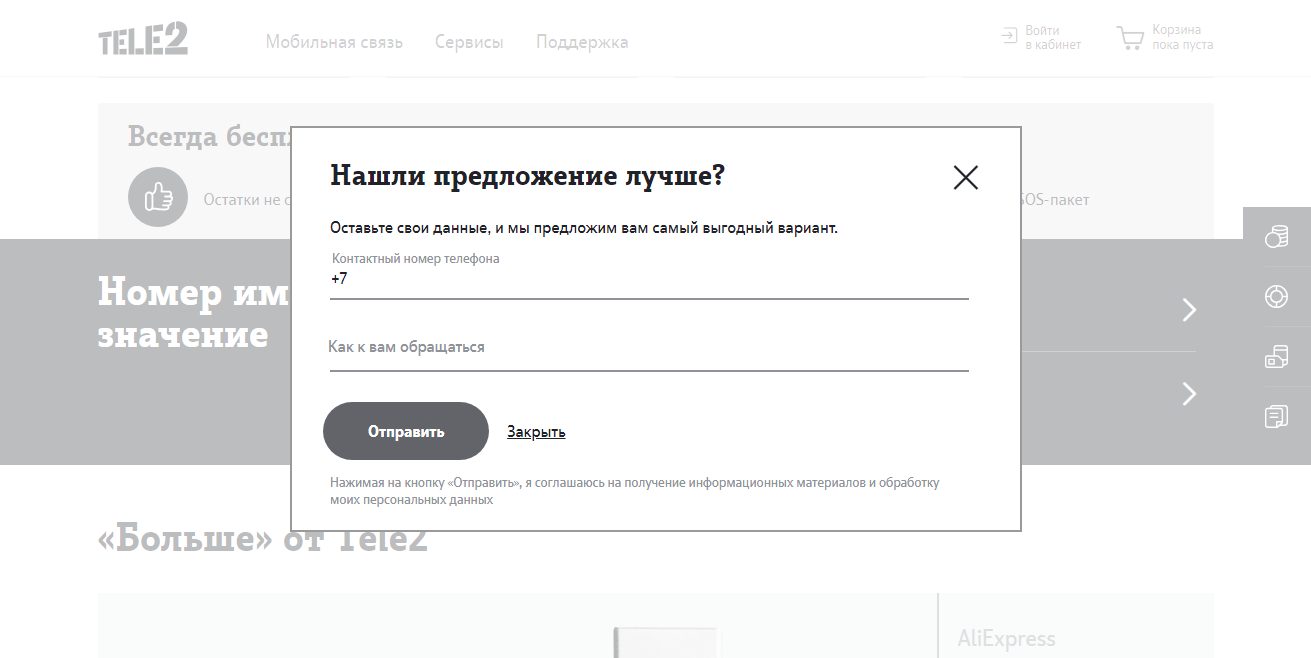The height and width of the screenshot is (658, 1311).
Task: Click the document list icon in the sidebar
Action: 1277,416
